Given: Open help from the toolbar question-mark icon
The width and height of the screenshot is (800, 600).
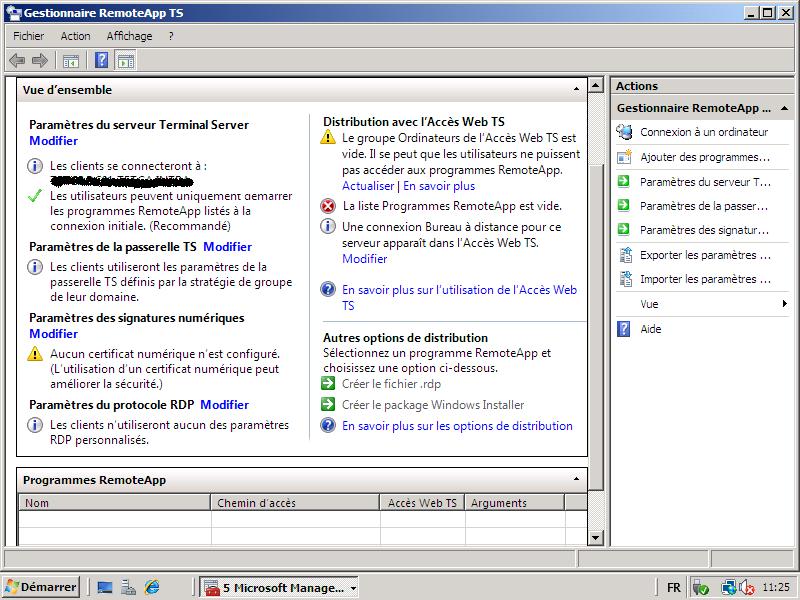Looking at the screenshot, I should click(x=102, y=61).
